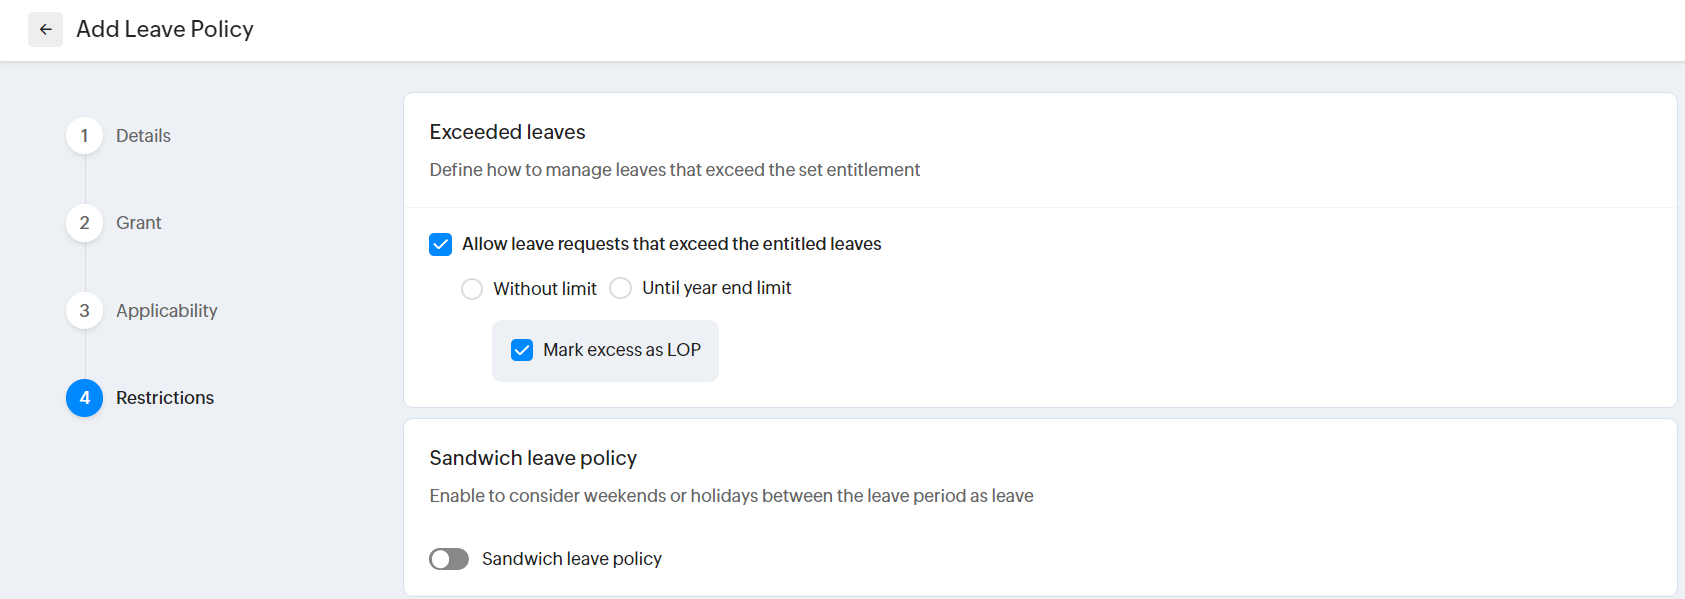Screen dimensions: 1685x599
Task: Click the Allow leave requests label text
Action: pos(671,244)
